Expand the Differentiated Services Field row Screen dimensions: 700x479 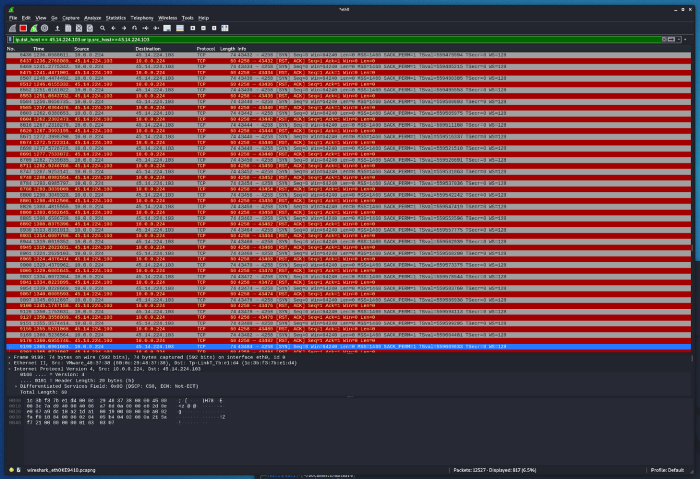tap(16, 386)
